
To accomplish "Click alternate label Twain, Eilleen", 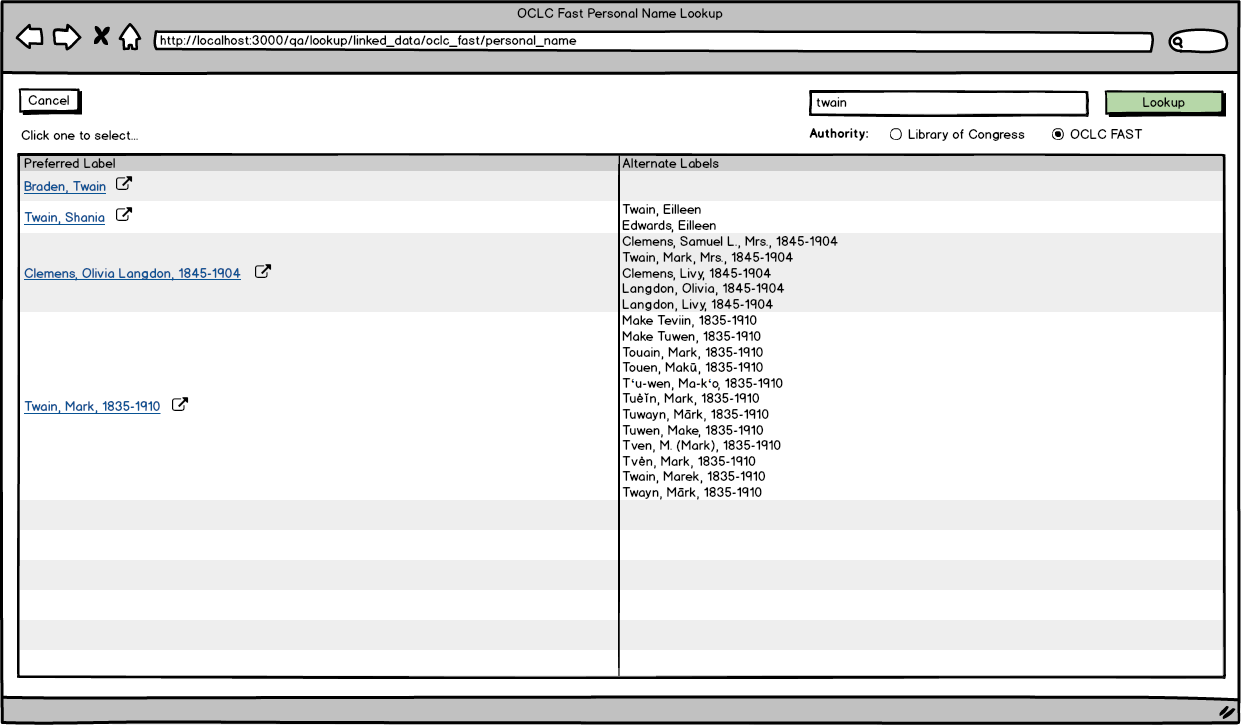I will [x=662, y=210].
